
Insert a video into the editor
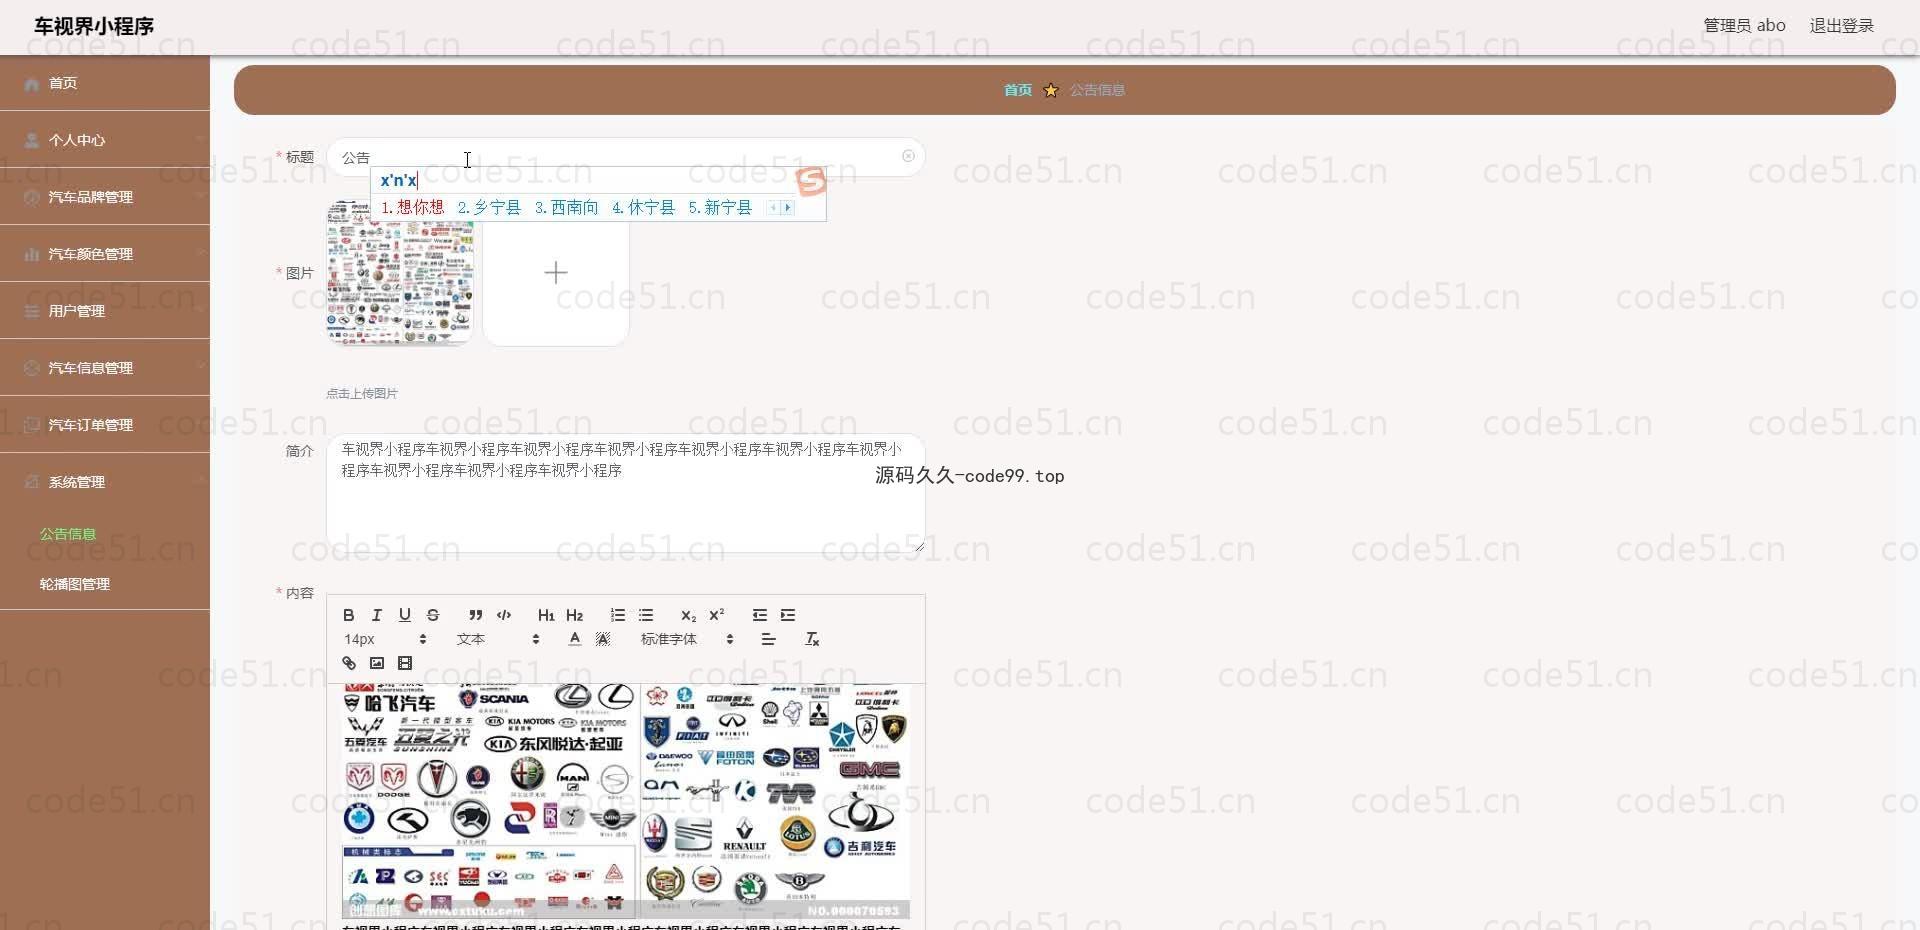click(405, 663)
